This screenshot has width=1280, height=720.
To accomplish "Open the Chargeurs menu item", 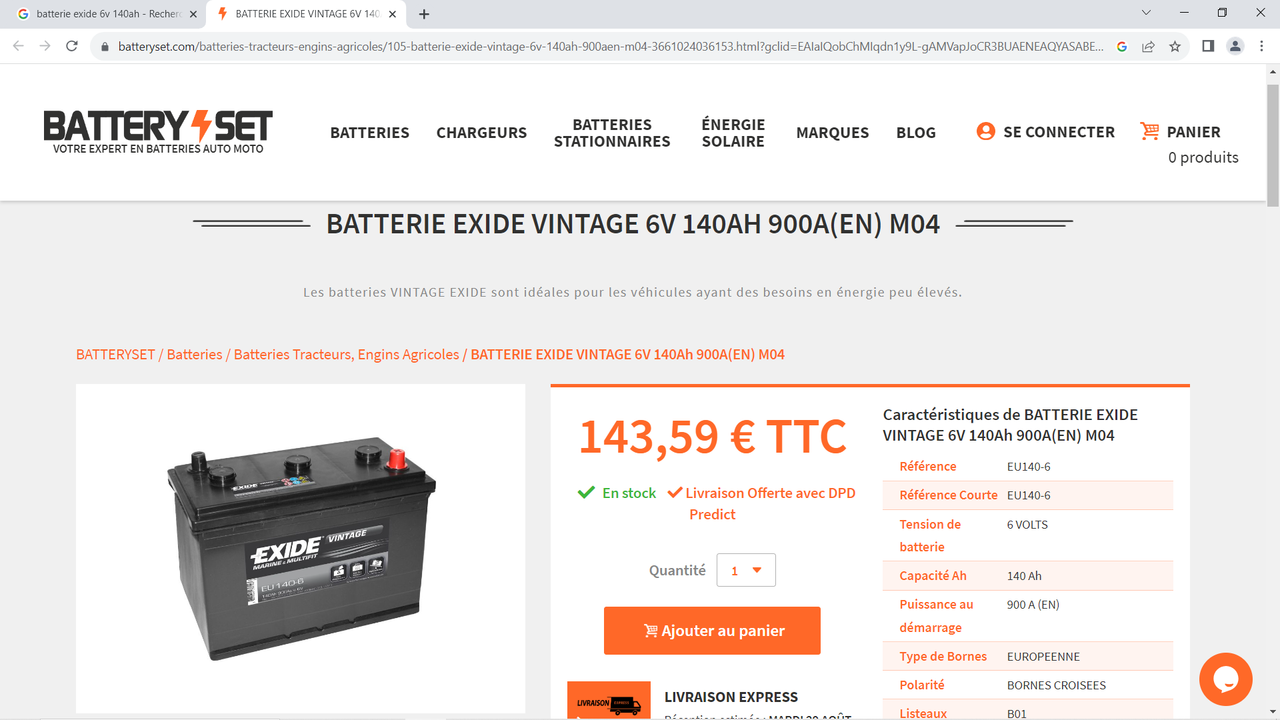I will [x=481, y=132].
